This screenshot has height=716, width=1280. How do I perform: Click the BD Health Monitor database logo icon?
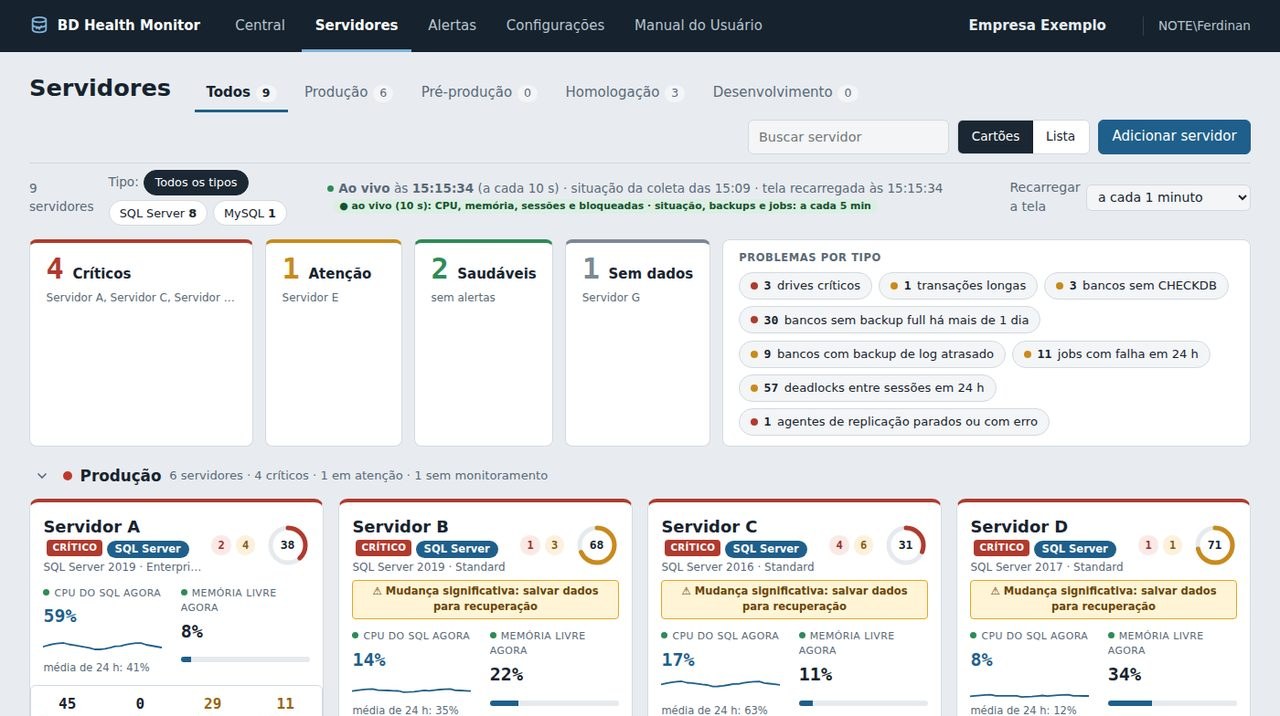tap(39, 25)
